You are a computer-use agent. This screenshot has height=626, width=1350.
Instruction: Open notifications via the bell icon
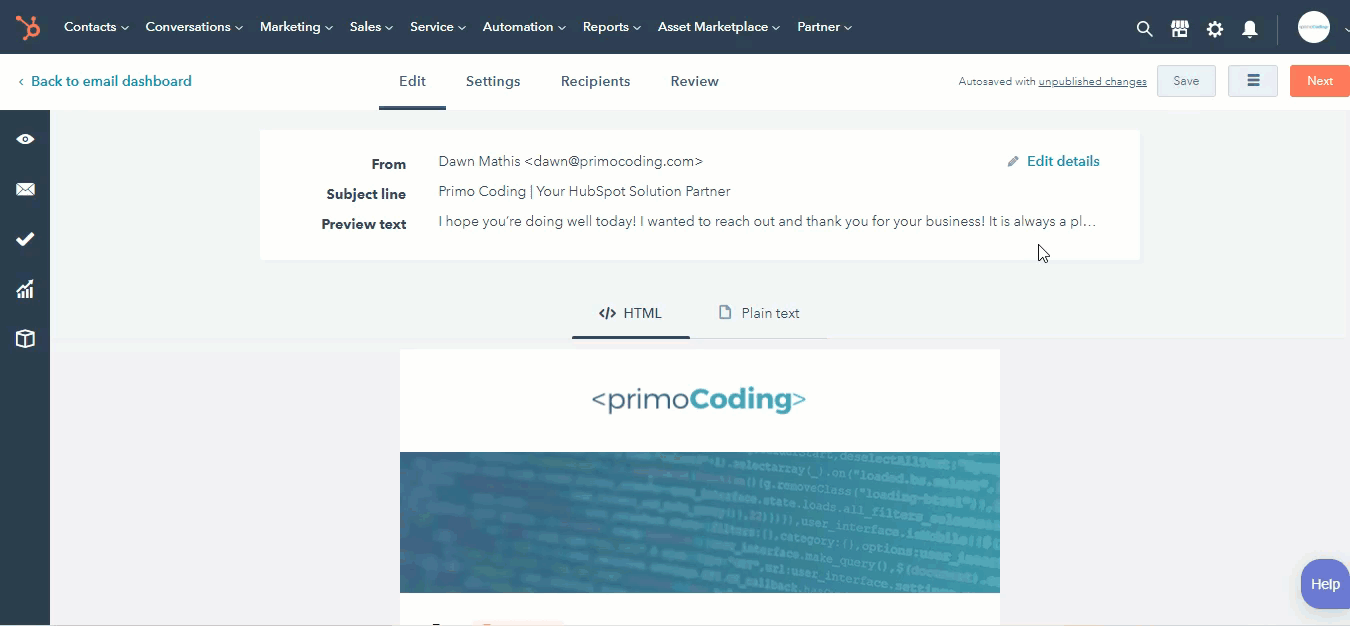(x=1249, y=29)
